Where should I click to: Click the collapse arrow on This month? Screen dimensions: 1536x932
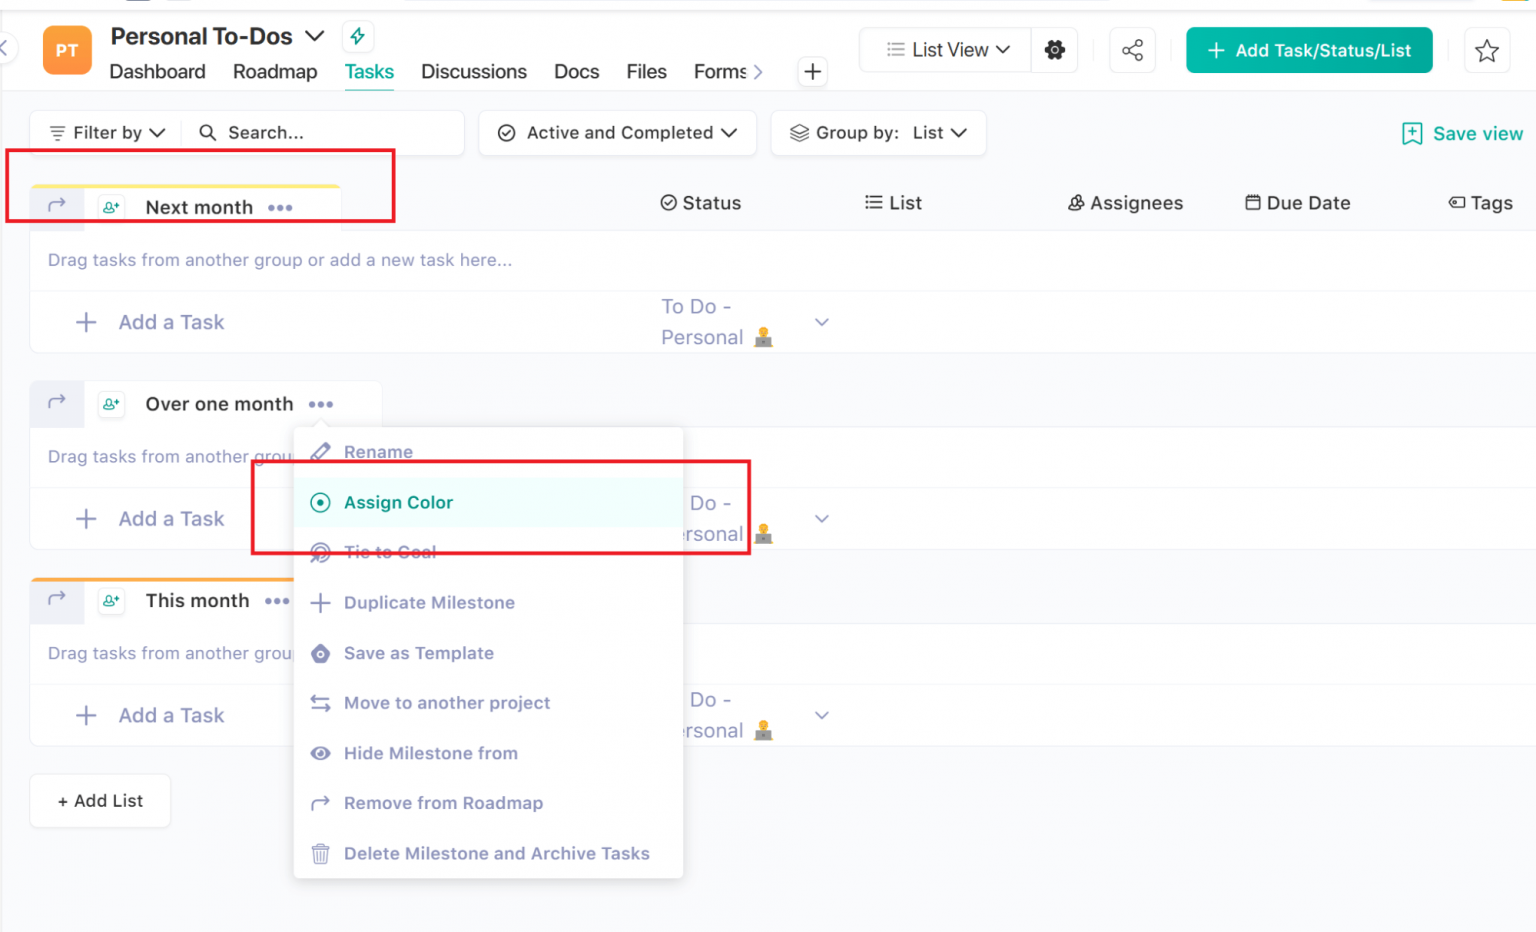coord(57,598)
